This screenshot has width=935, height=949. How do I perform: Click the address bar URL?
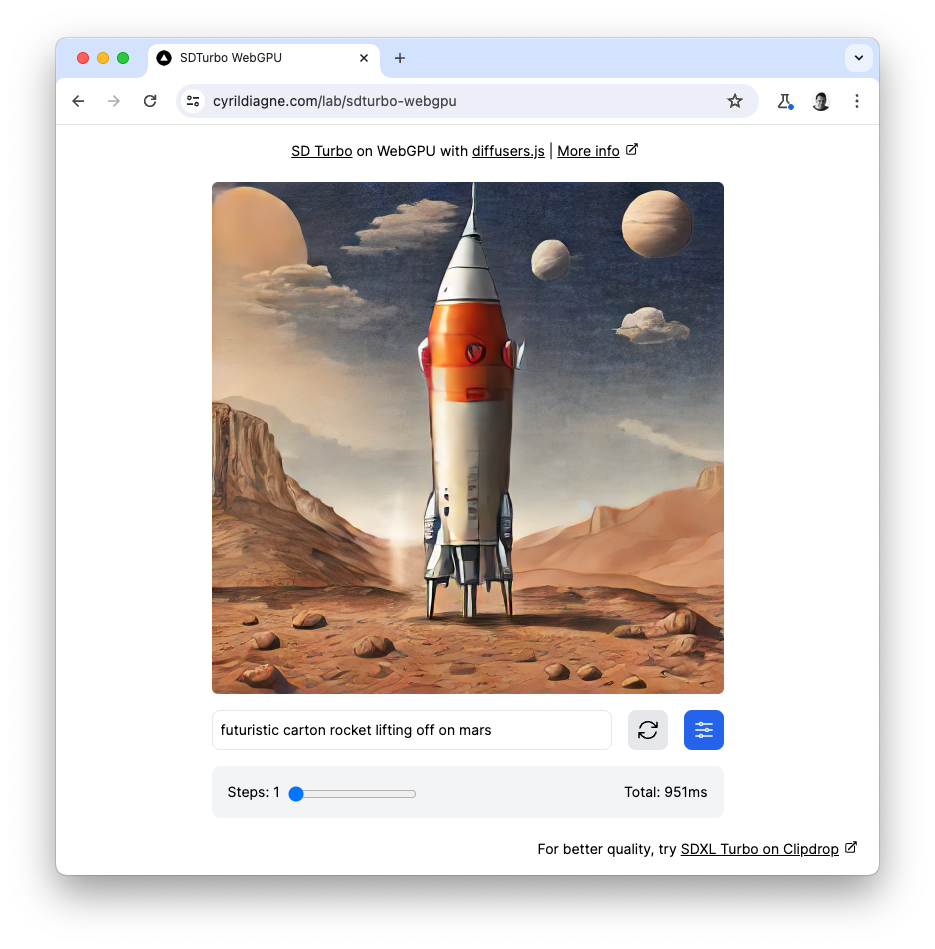point(334,101)
